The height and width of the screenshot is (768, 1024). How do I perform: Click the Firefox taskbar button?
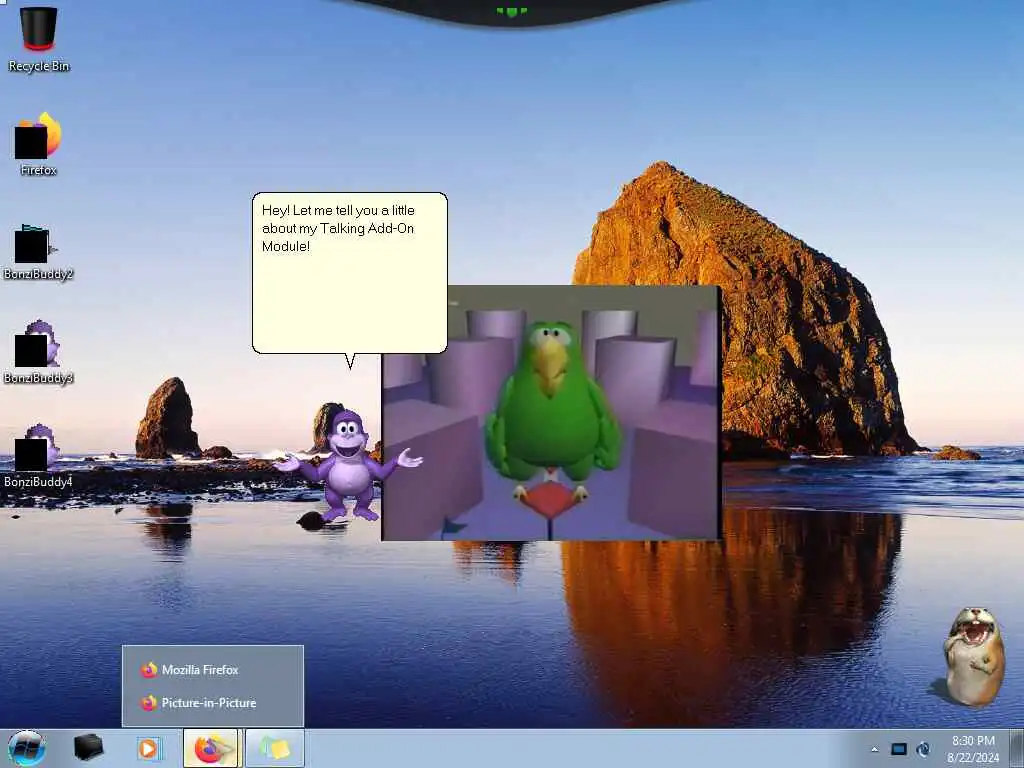tap(210, 748)
